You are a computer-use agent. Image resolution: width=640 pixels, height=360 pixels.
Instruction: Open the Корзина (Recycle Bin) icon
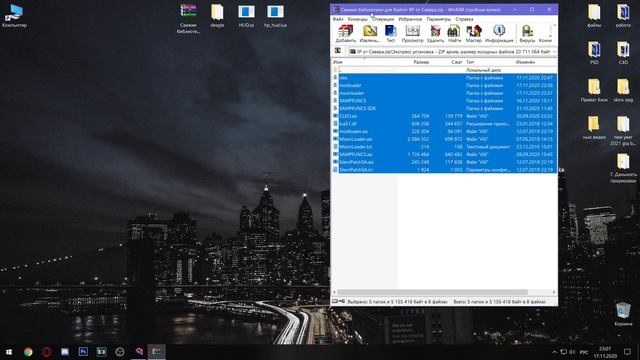click(623, 314)
